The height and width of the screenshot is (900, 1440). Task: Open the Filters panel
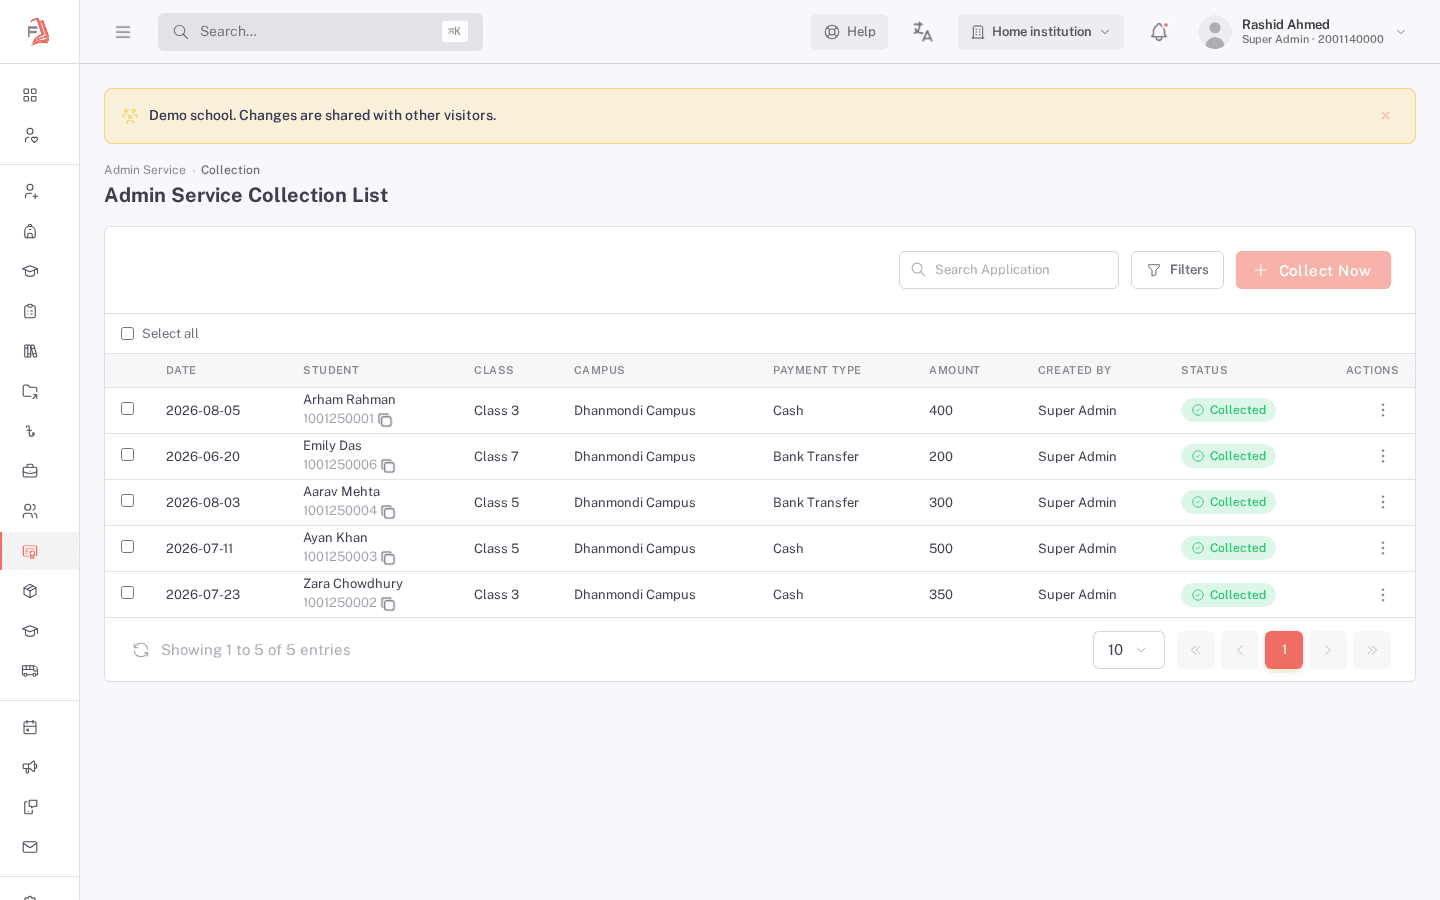pyautogui.click(x=1177, y=270)
